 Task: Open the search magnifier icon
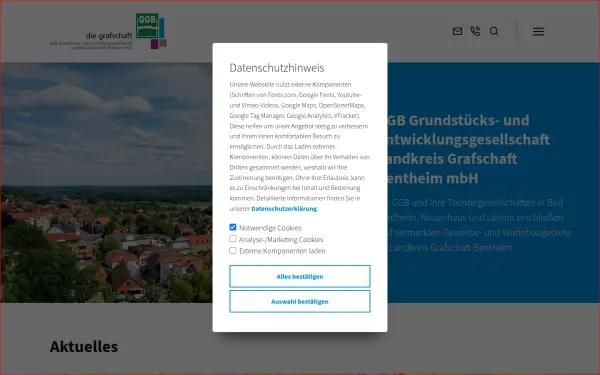[494, 31]
